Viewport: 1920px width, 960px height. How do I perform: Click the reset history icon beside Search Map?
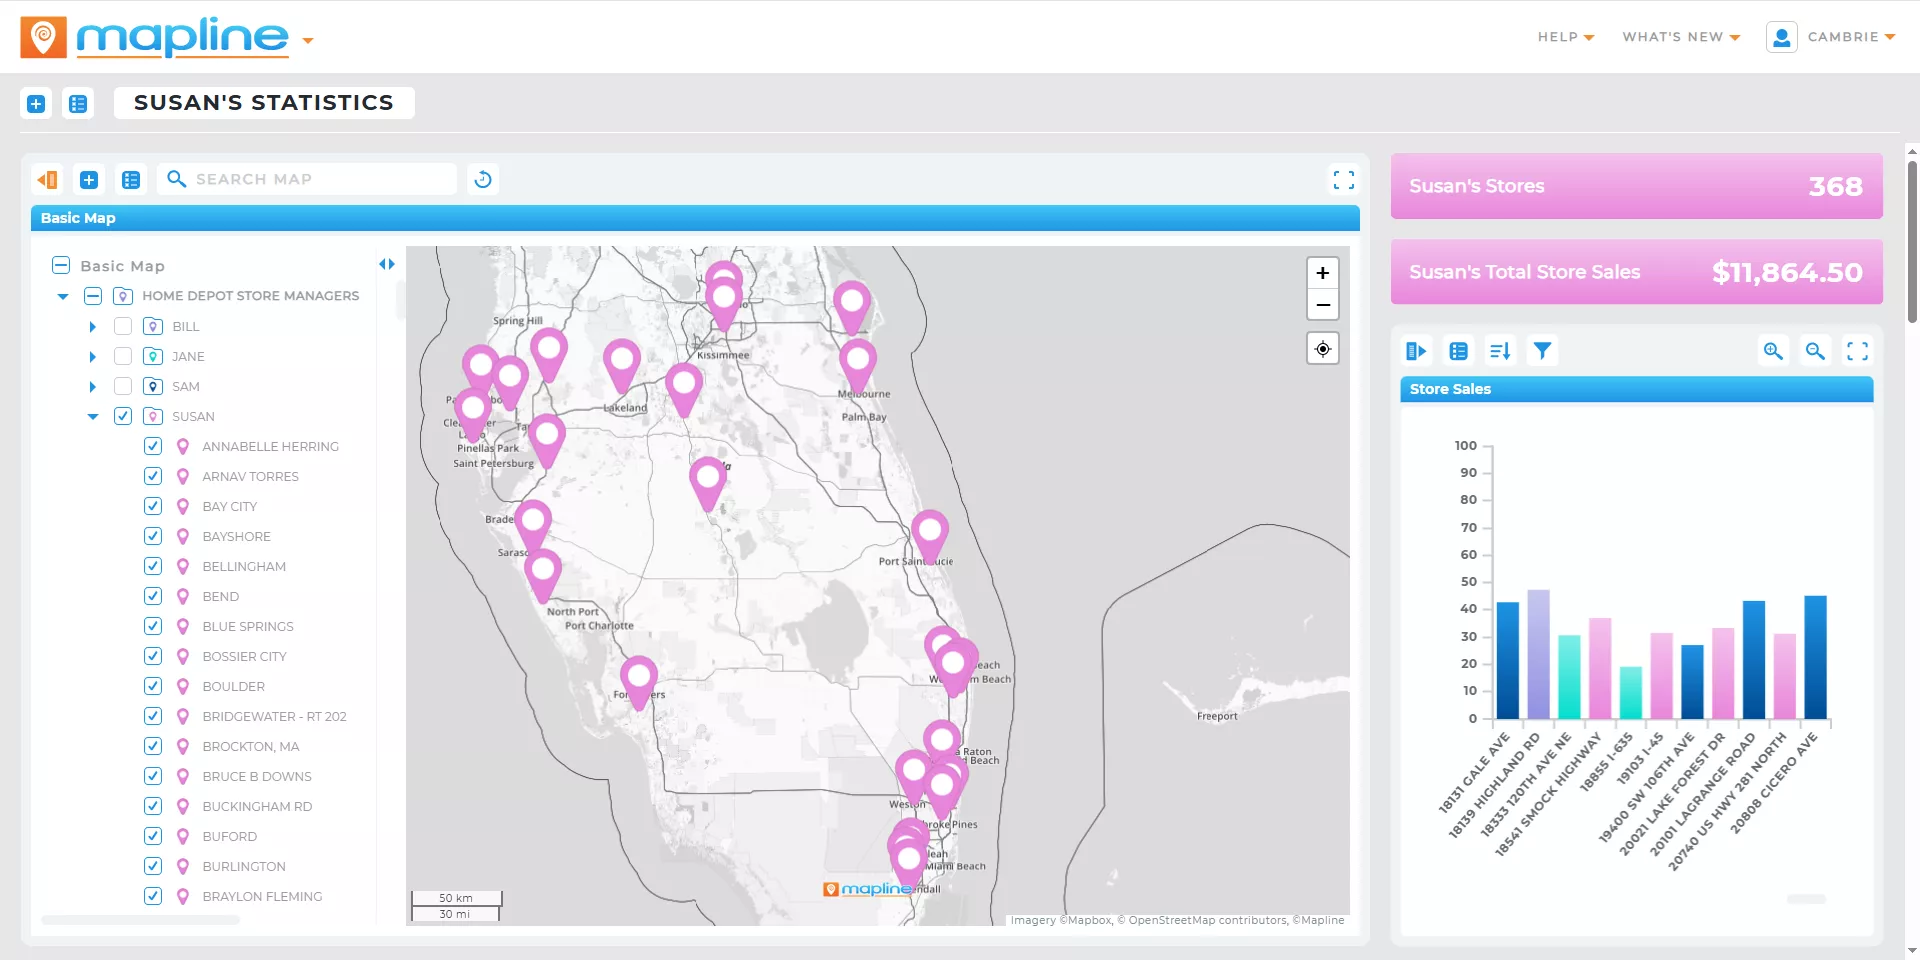[x=483, y=179]
